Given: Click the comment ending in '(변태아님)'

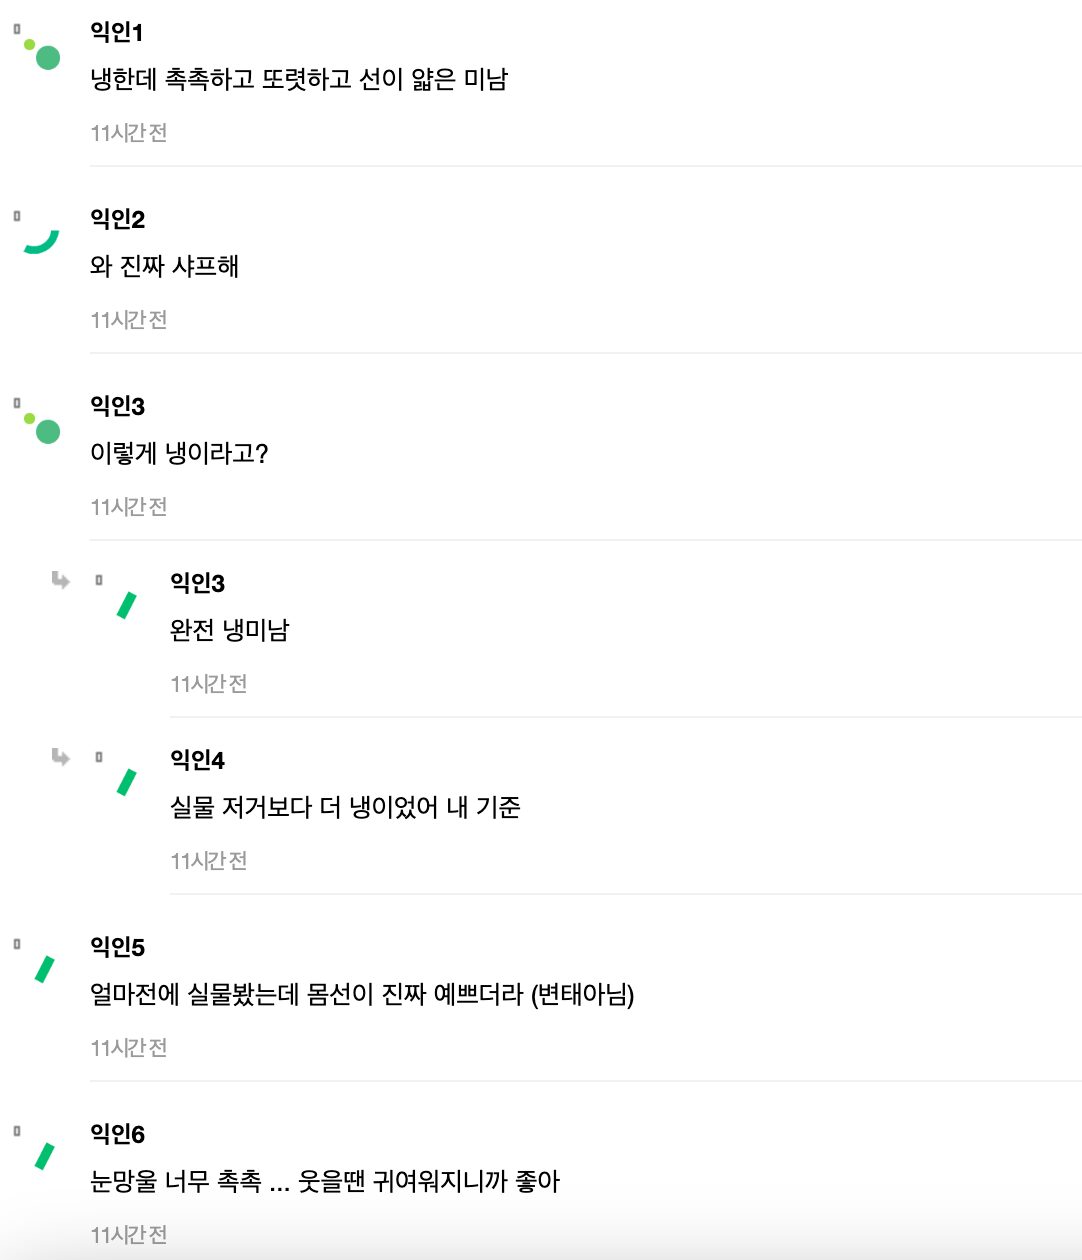Looking at the screenshot, I should [362, 995].
